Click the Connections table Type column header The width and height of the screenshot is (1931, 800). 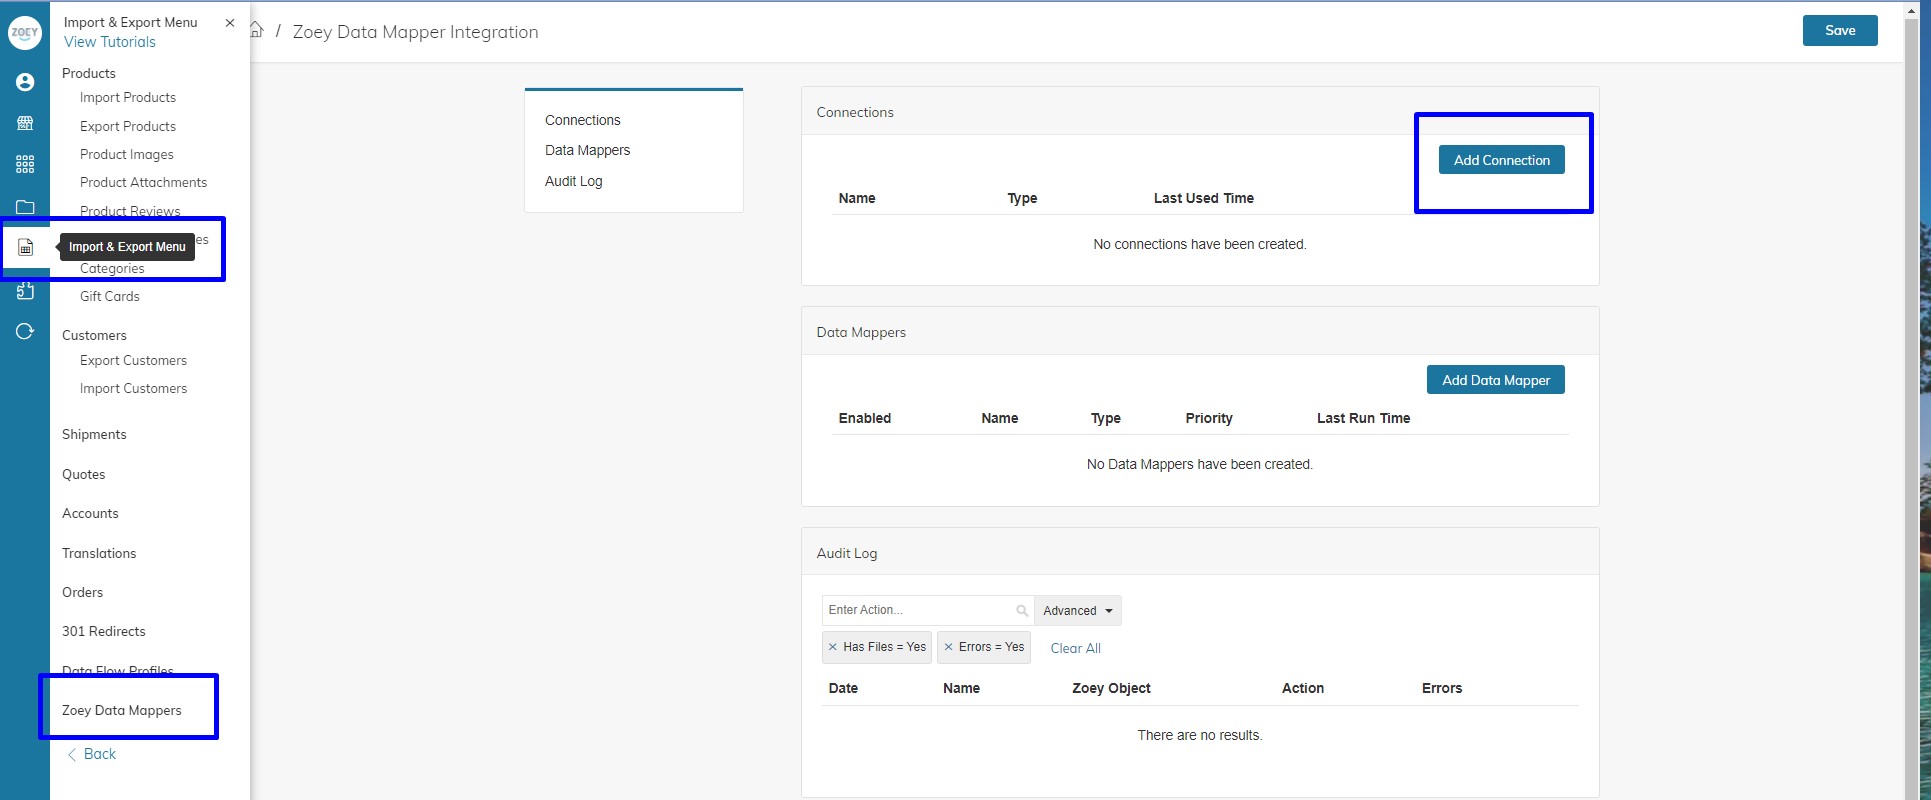coord(1022,198)
